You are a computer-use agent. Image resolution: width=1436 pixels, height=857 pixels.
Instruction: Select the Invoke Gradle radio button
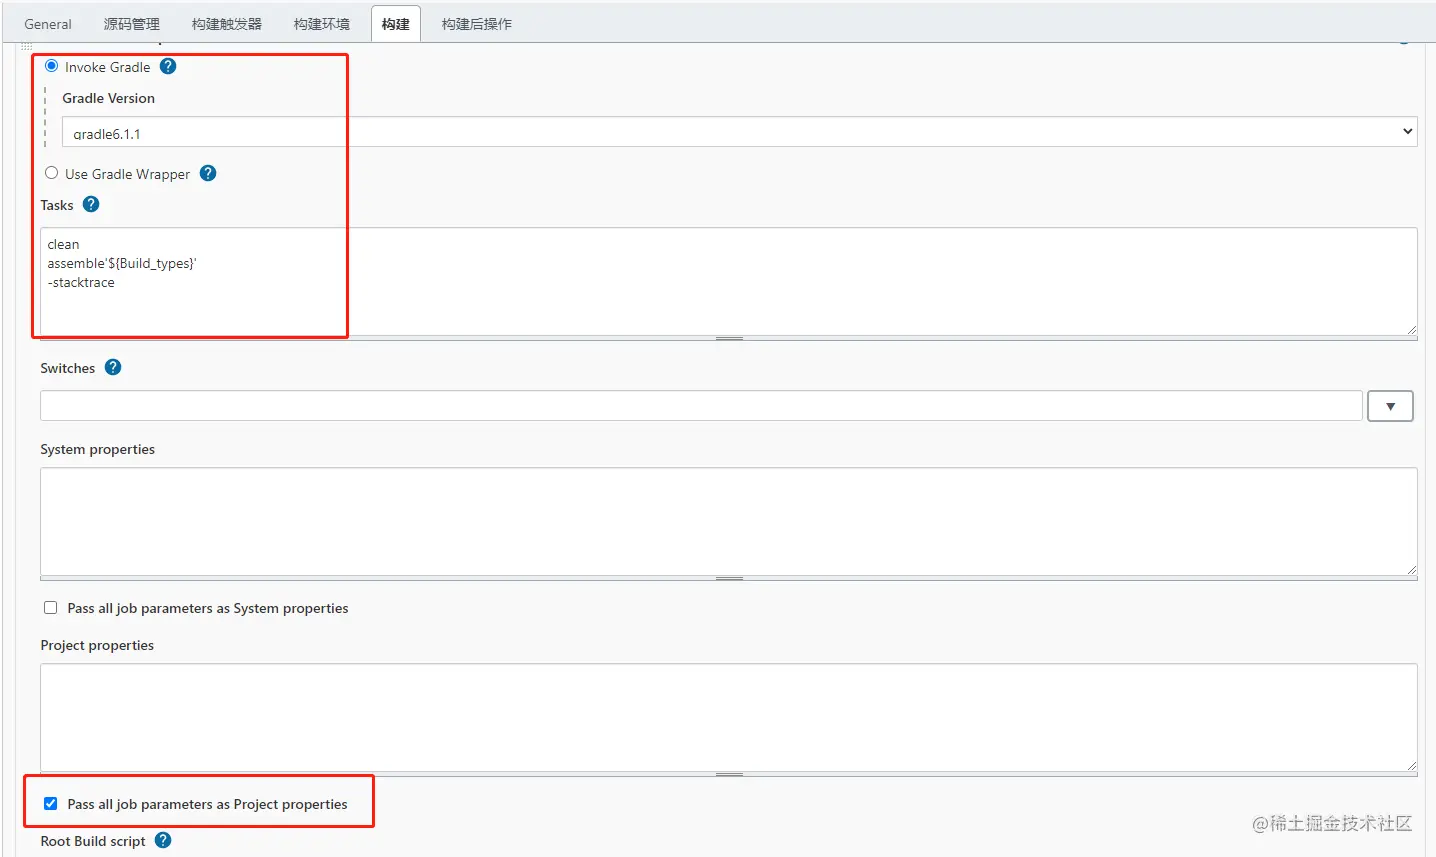click(x=51, y=66)
